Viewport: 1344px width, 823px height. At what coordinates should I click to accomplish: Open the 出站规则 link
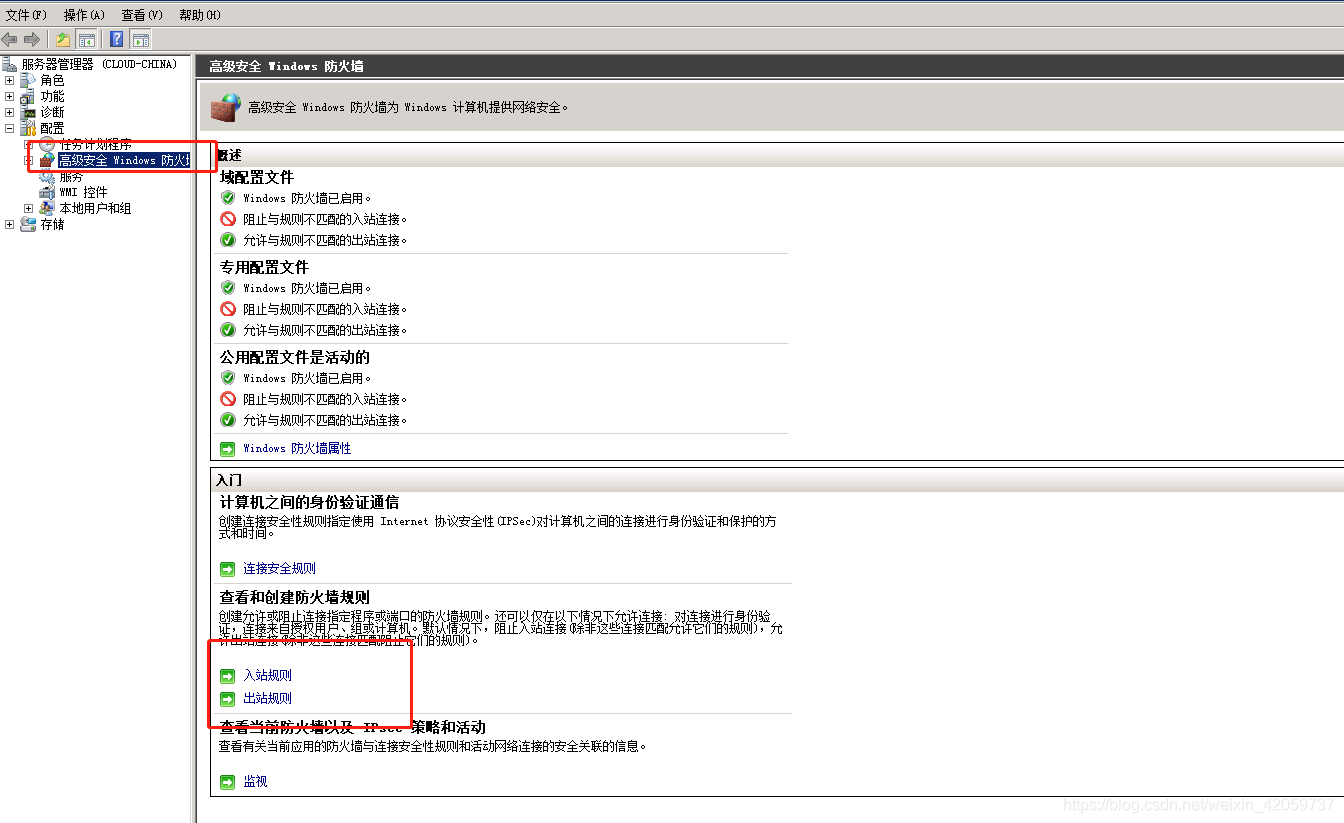pos(267,698)
